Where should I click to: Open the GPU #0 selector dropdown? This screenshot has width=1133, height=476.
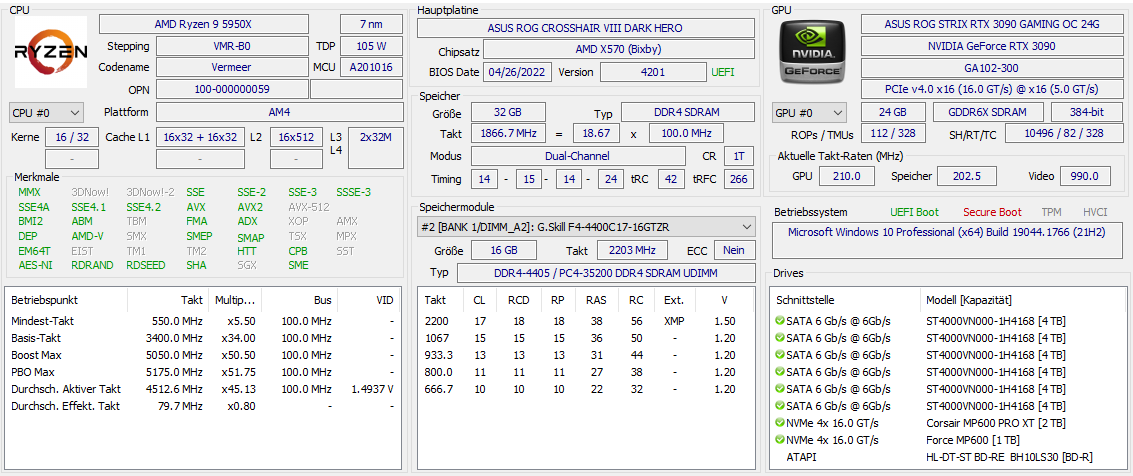[x=809, y=113]
